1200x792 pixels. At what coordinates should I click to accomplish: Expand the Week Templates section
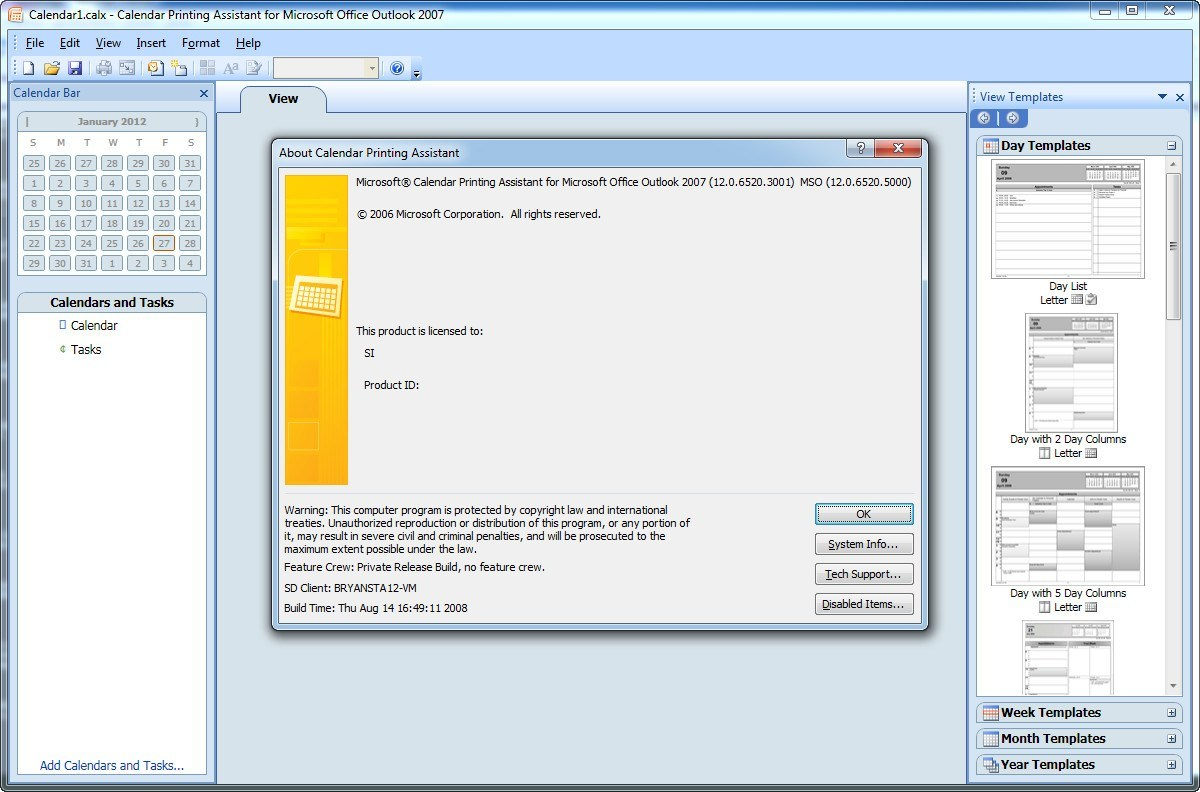[1171, 713]
